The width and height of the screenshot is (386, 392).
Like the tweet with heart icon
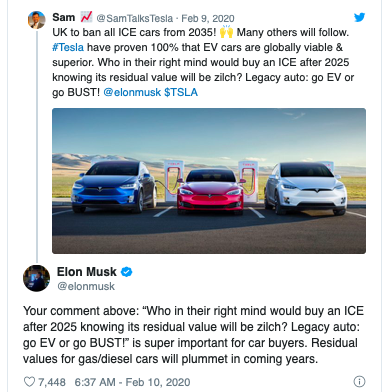[29, 382]
